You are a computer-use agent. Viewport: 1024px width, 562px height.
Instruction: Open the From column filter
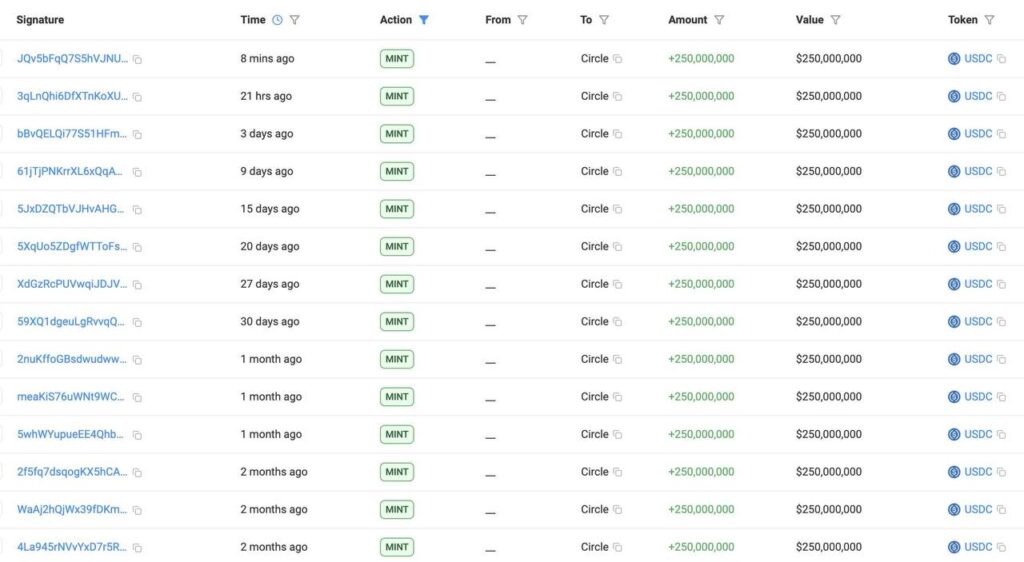(x=523, y=20)
